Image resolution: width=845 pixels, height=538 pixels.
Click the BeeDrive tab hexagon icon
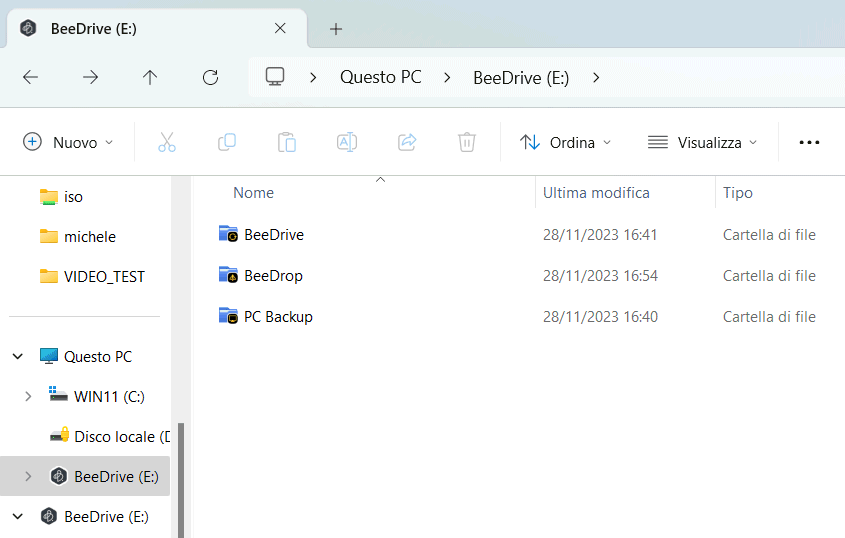[x=28, y=28]
